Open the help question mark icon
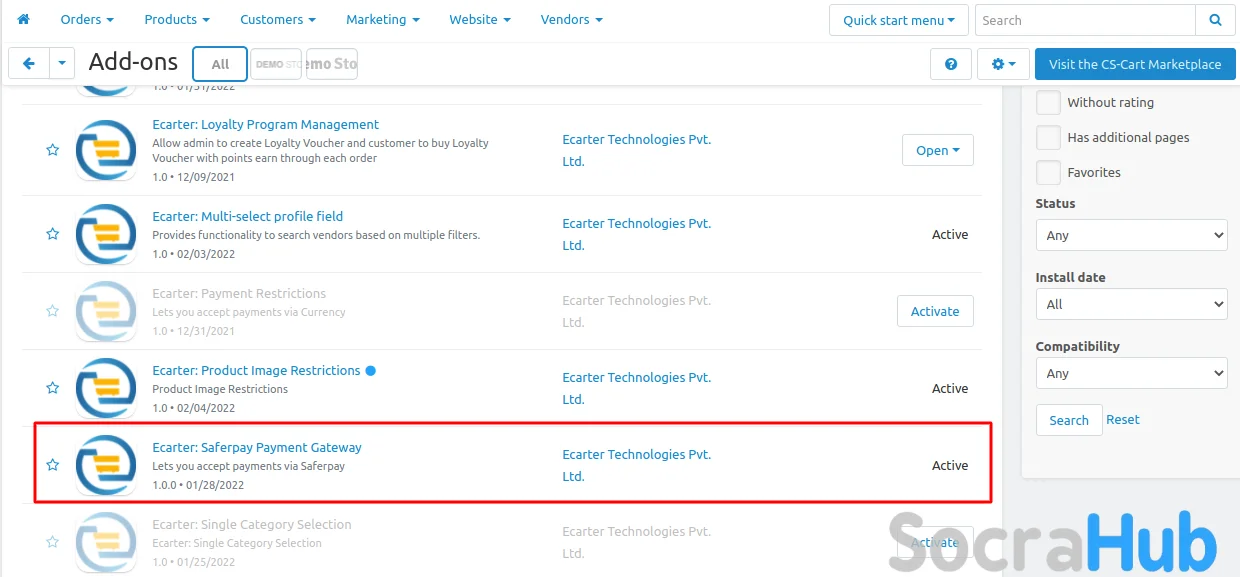 click(950, 64)
